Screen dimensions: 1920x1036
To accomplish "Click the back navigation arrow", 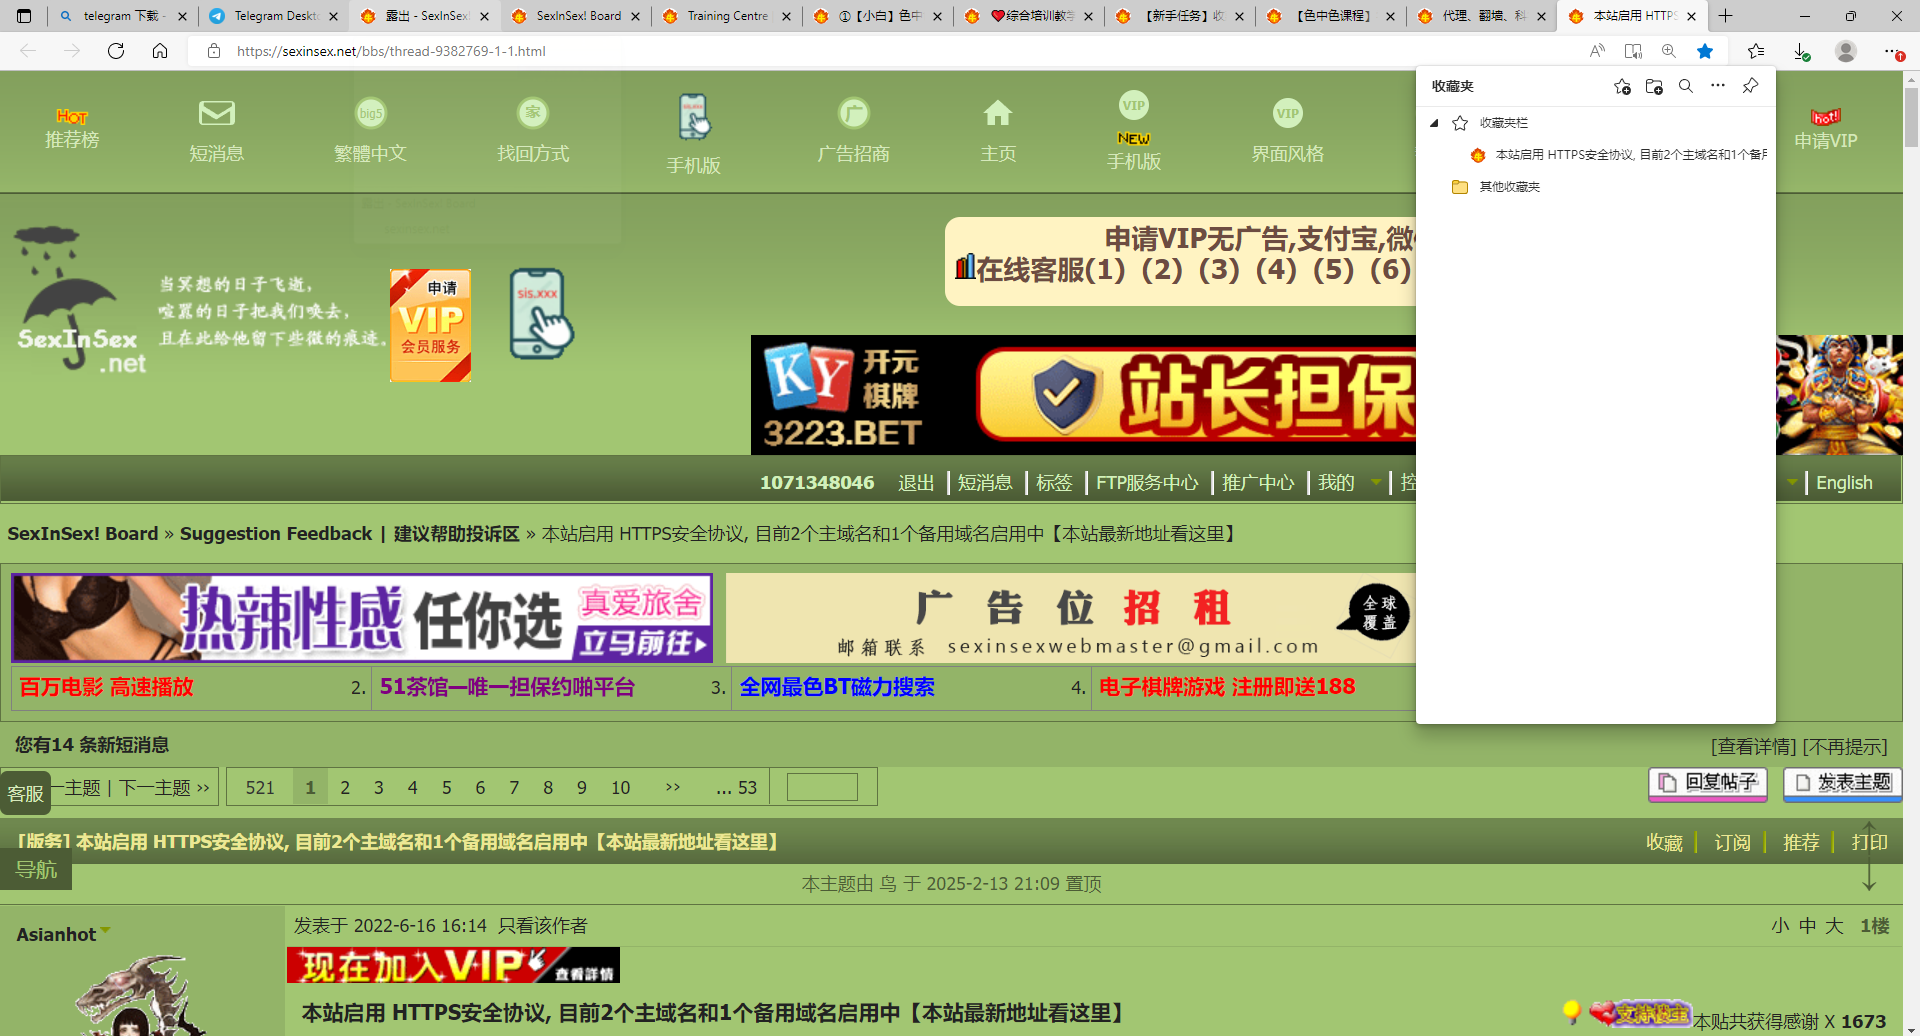I will pyautogui.click(x=28, y=51).
